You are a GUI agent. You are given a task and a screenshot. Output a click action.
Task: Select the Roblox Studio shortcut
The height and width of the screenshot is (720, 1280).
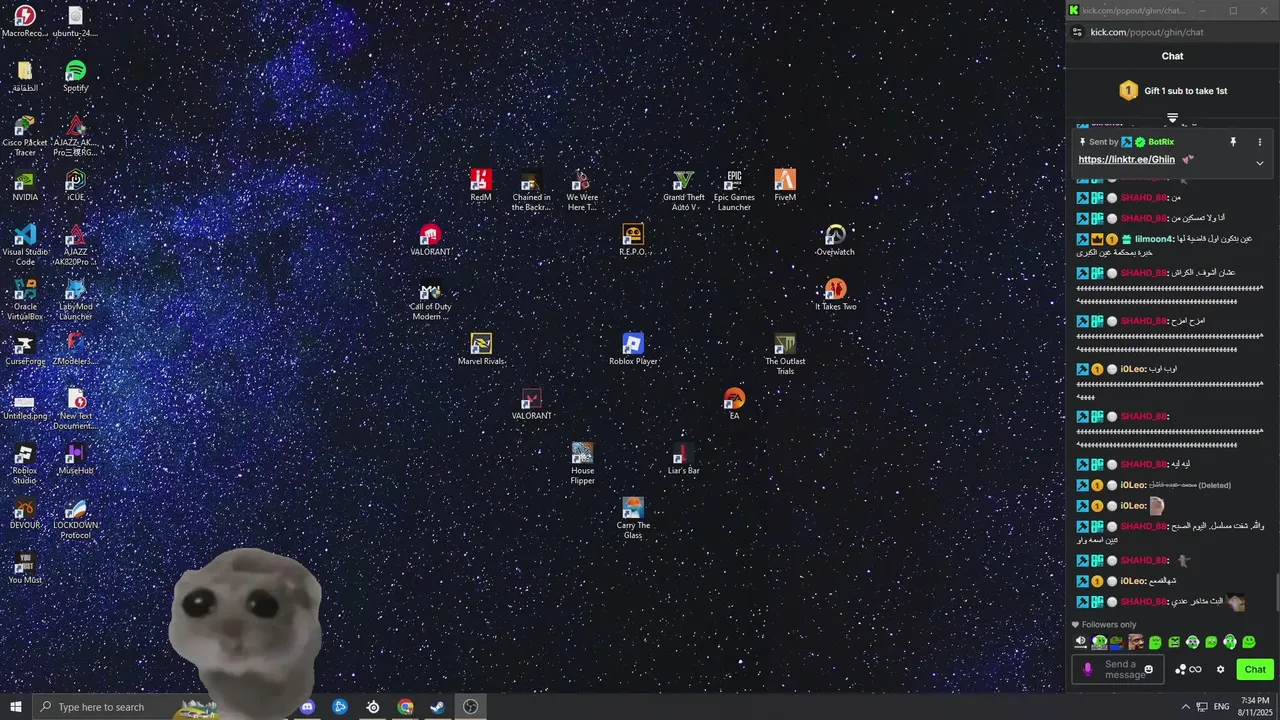click(x=25, y=465)
